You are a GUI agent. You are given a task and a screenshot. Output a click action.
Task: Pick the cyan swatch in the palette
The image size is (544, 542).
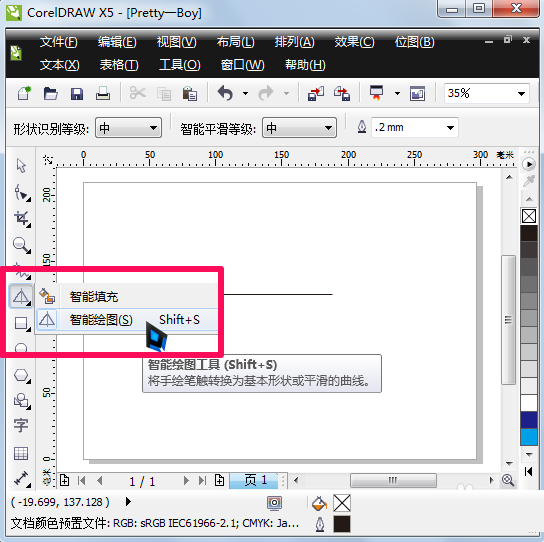pyautogui.click(x=529, y=437)
